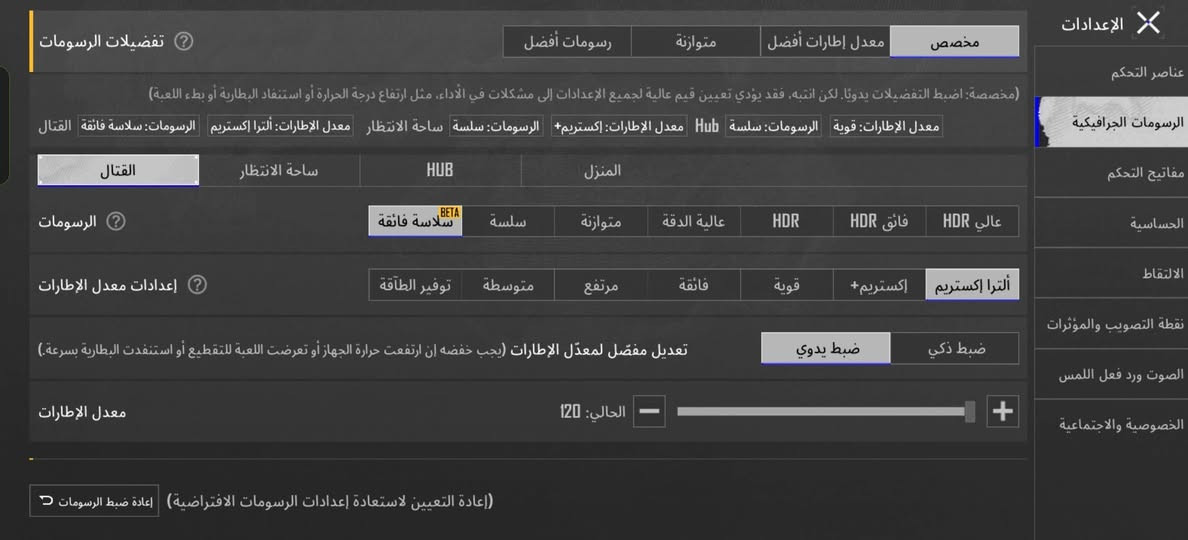Click the تعديل مفصّل لمعدّل الإطارات label
This screenshot has height=540, width=1188.
[599, 350]
